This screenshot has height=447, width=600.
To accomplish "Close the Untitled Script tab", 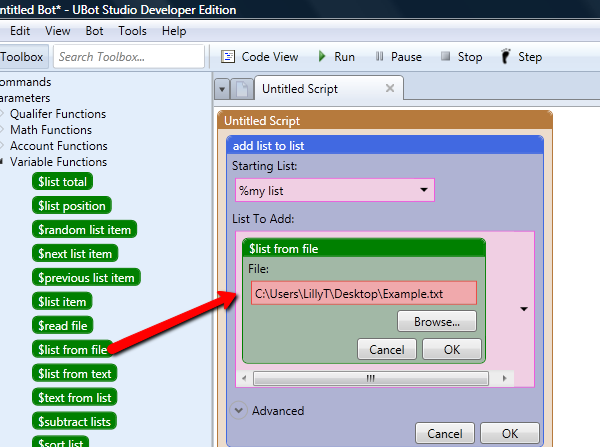I will [x=390, y=88].
